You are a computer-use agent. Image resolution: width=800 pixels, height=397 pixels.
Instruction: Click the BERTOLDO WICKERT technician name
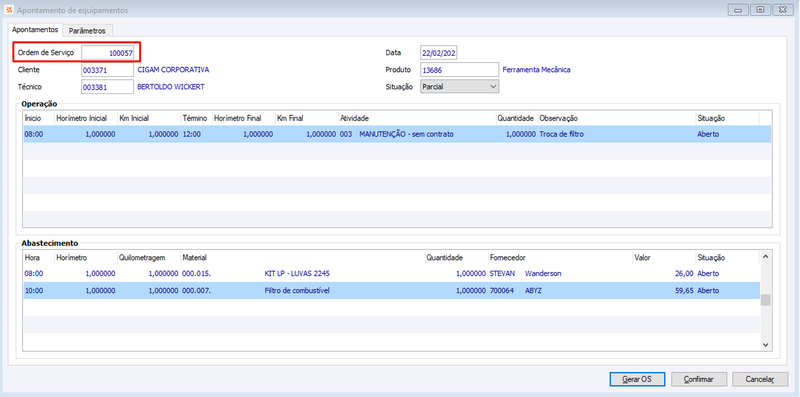click(171, 87)
